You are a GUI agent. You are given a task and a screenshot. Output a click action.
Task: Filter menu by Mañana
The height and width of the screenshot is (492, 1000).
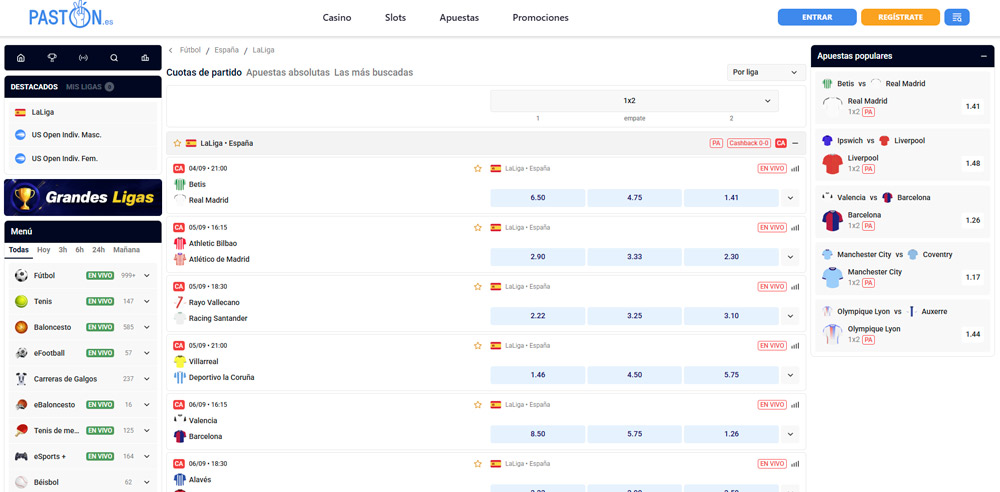[126, 250]
